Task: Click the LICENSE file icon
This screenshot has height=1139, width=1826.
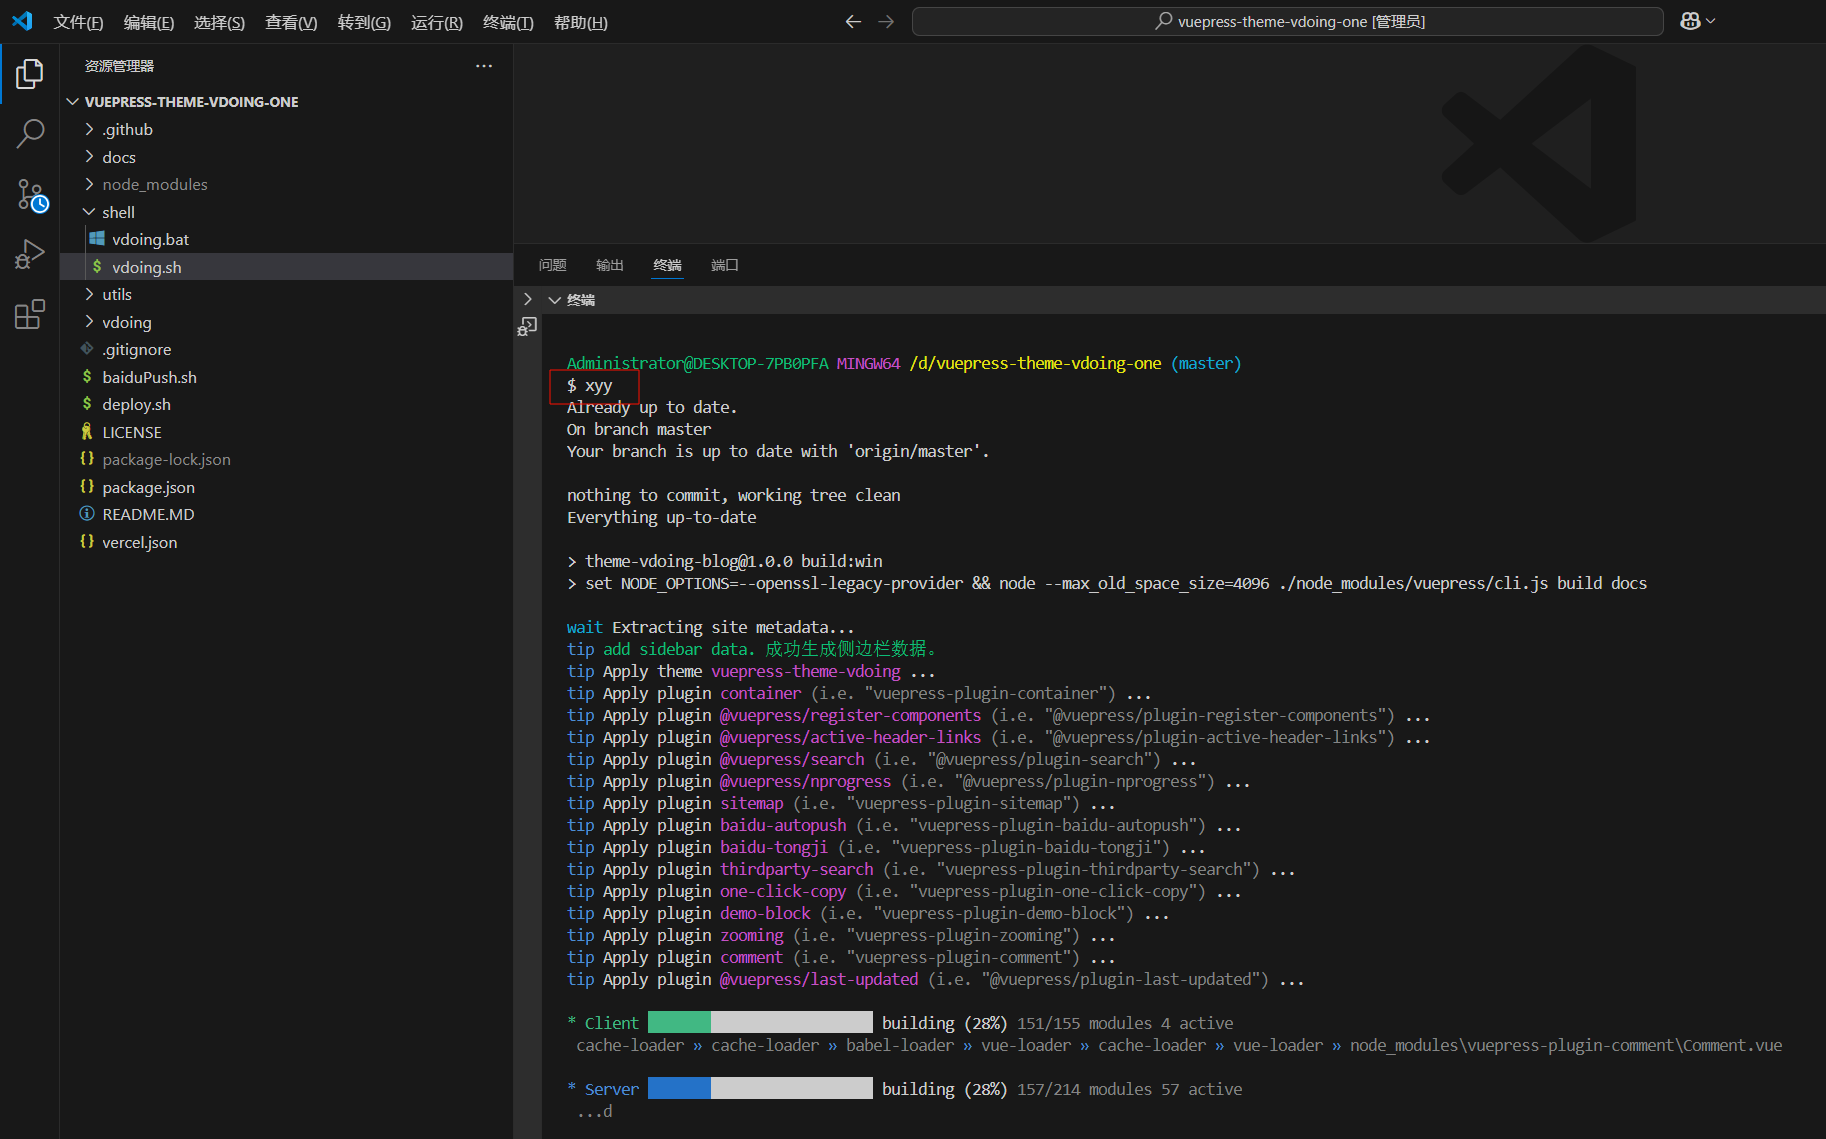Action: [x=87, y=432]
